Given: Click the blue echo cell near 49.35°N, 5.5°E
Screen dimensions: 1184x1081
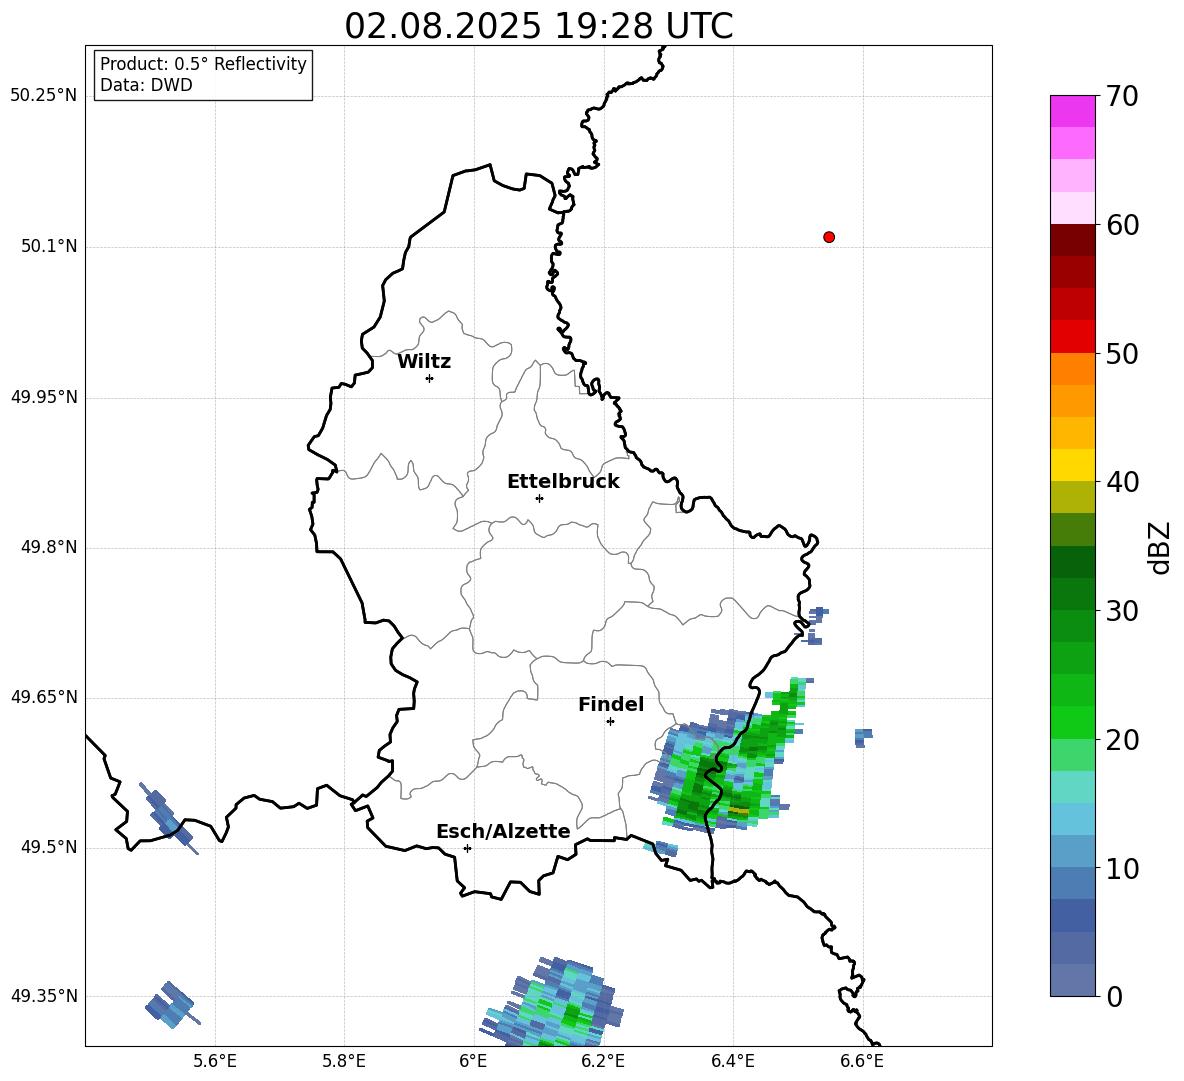Looking at the screenshot, I should click(x=171, y=1005).
